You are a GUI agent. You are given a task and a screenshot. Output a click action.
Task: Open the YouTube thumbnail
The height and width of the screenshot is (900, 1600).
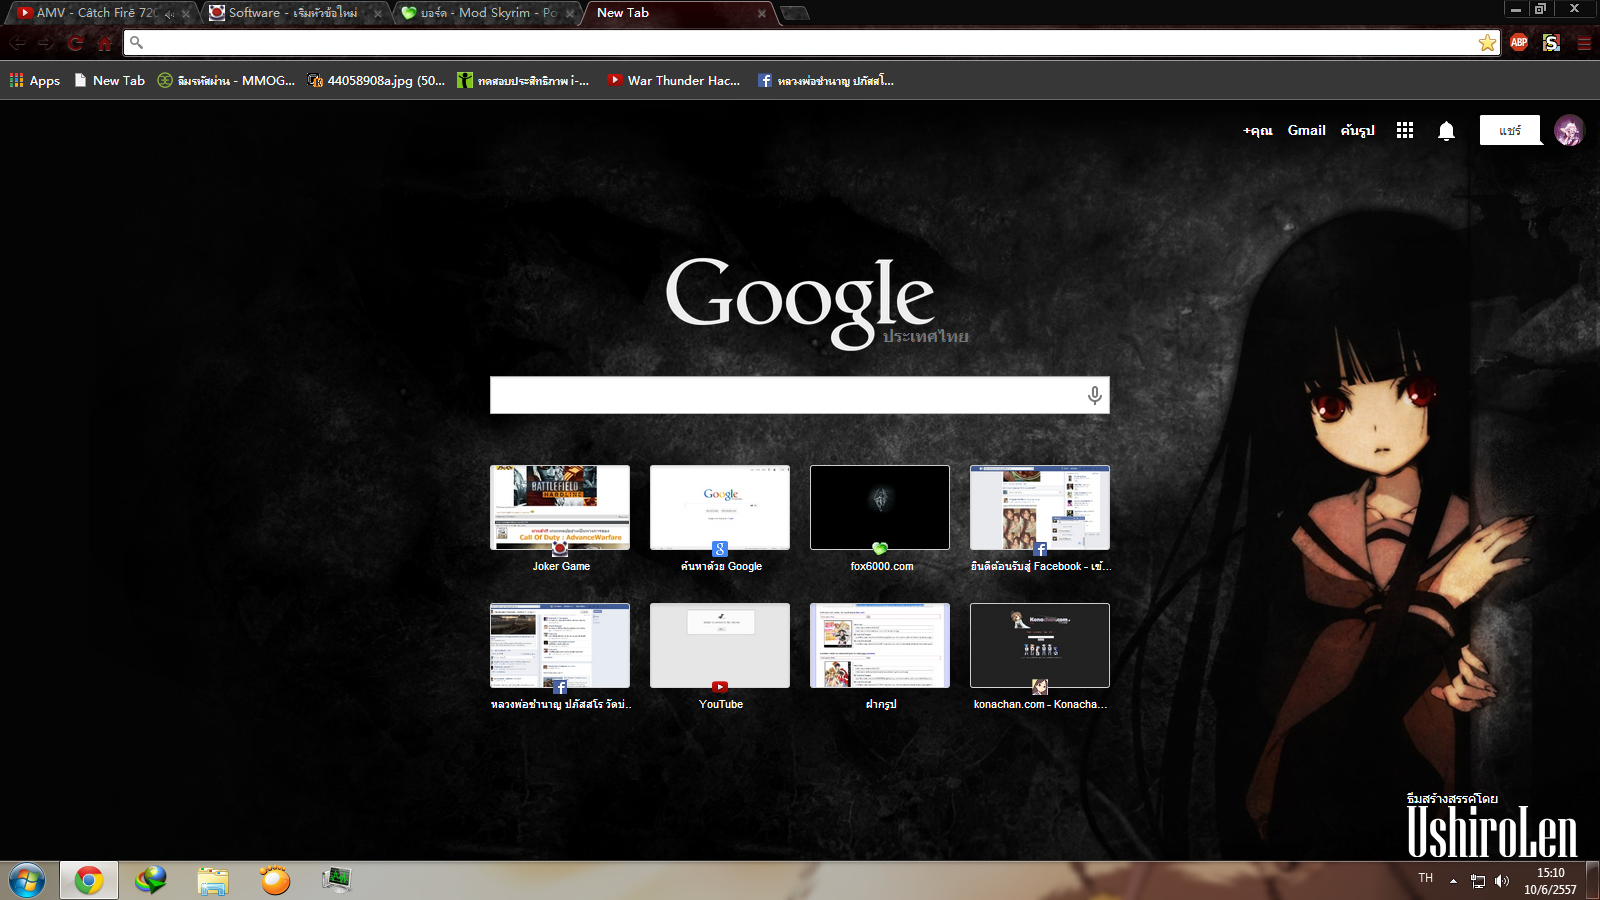click(720, 646)
